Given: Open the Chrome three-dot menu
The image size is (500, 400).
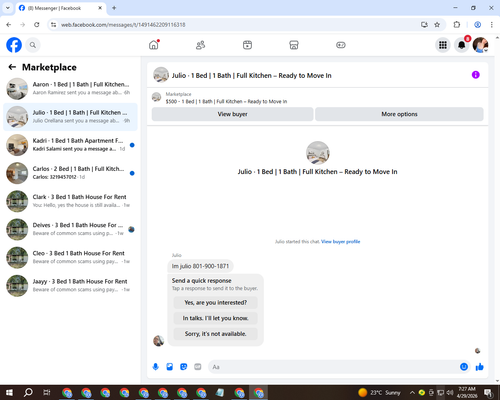Looking at the screenshot, I should 492,25.
